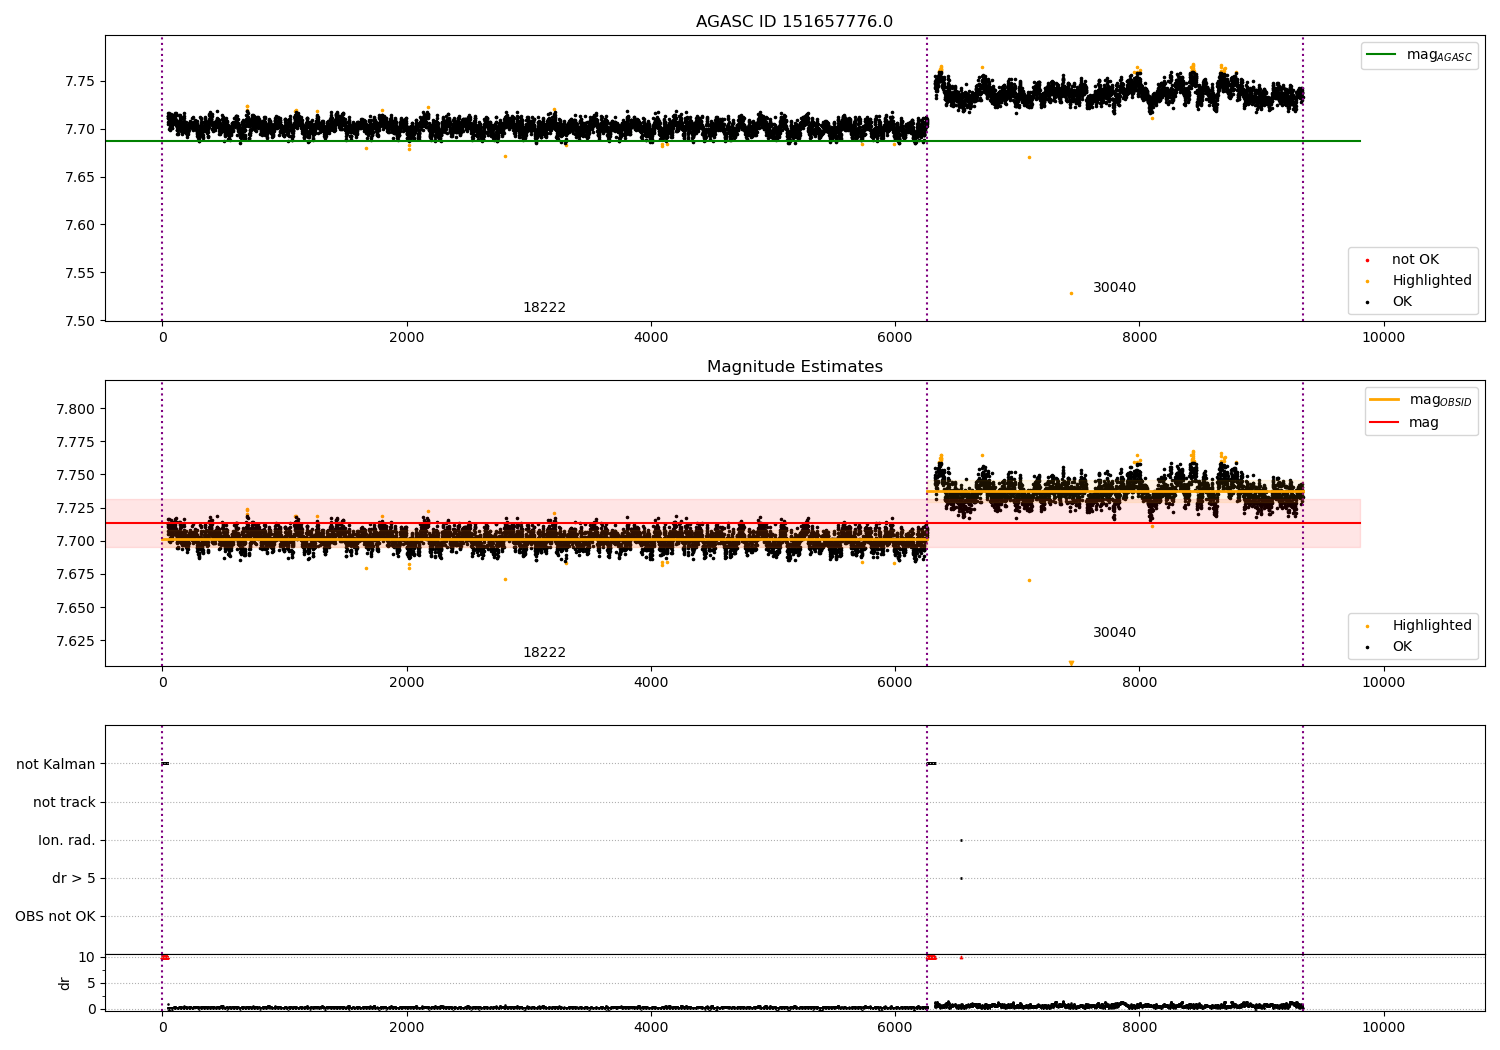
Task: Click the 18222 observation label in top plot
Action: (x=544, y=308)
